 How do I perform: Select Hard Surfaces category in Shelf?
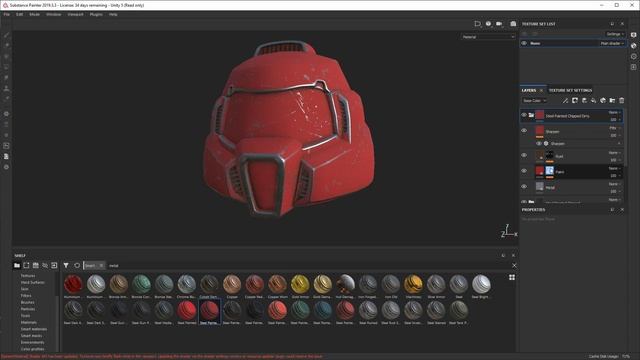pyautogui.click(x=33, y=282)
